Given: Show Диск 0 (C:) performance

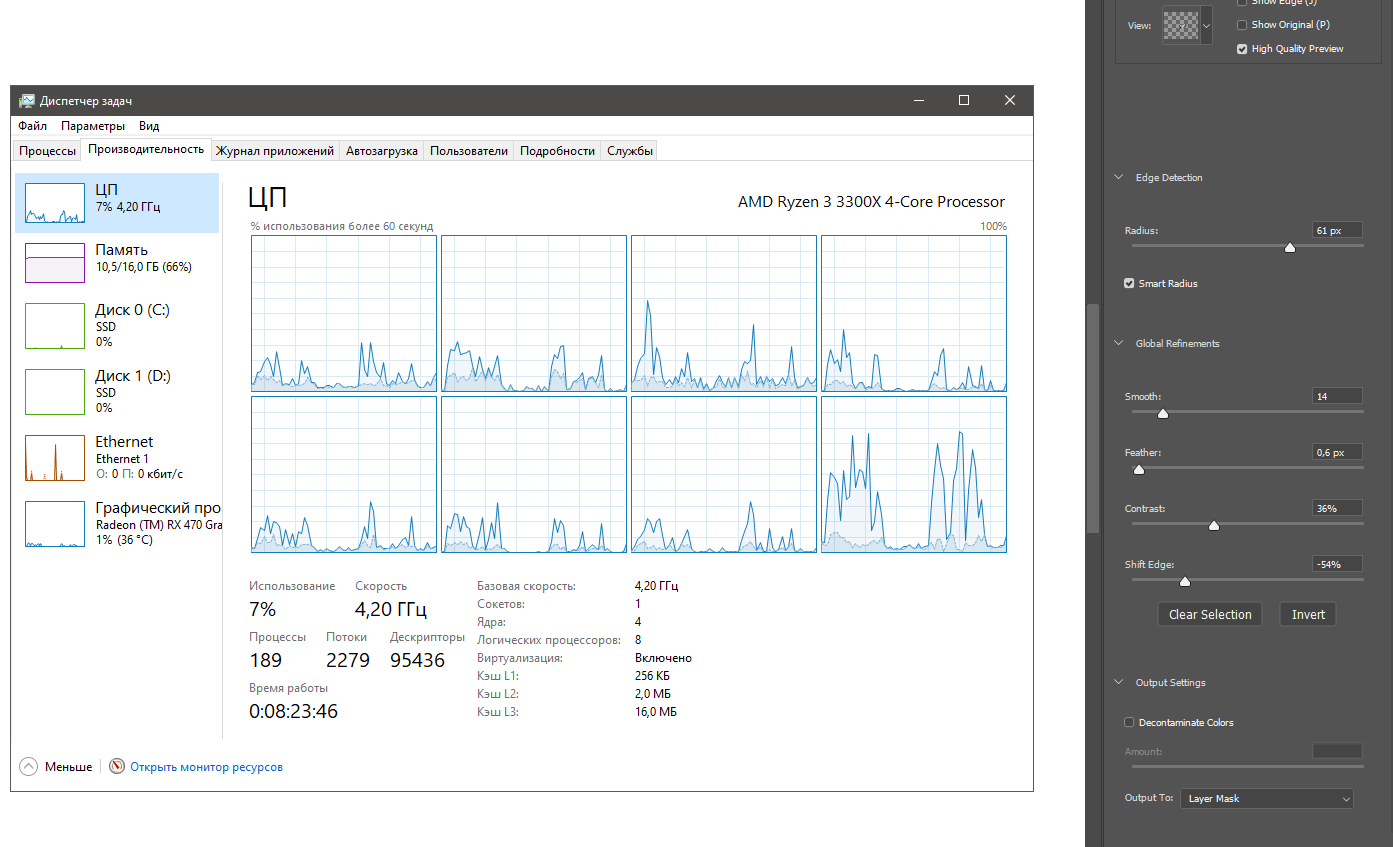Looking at the screenshot, I should click(x=118, y=325).
